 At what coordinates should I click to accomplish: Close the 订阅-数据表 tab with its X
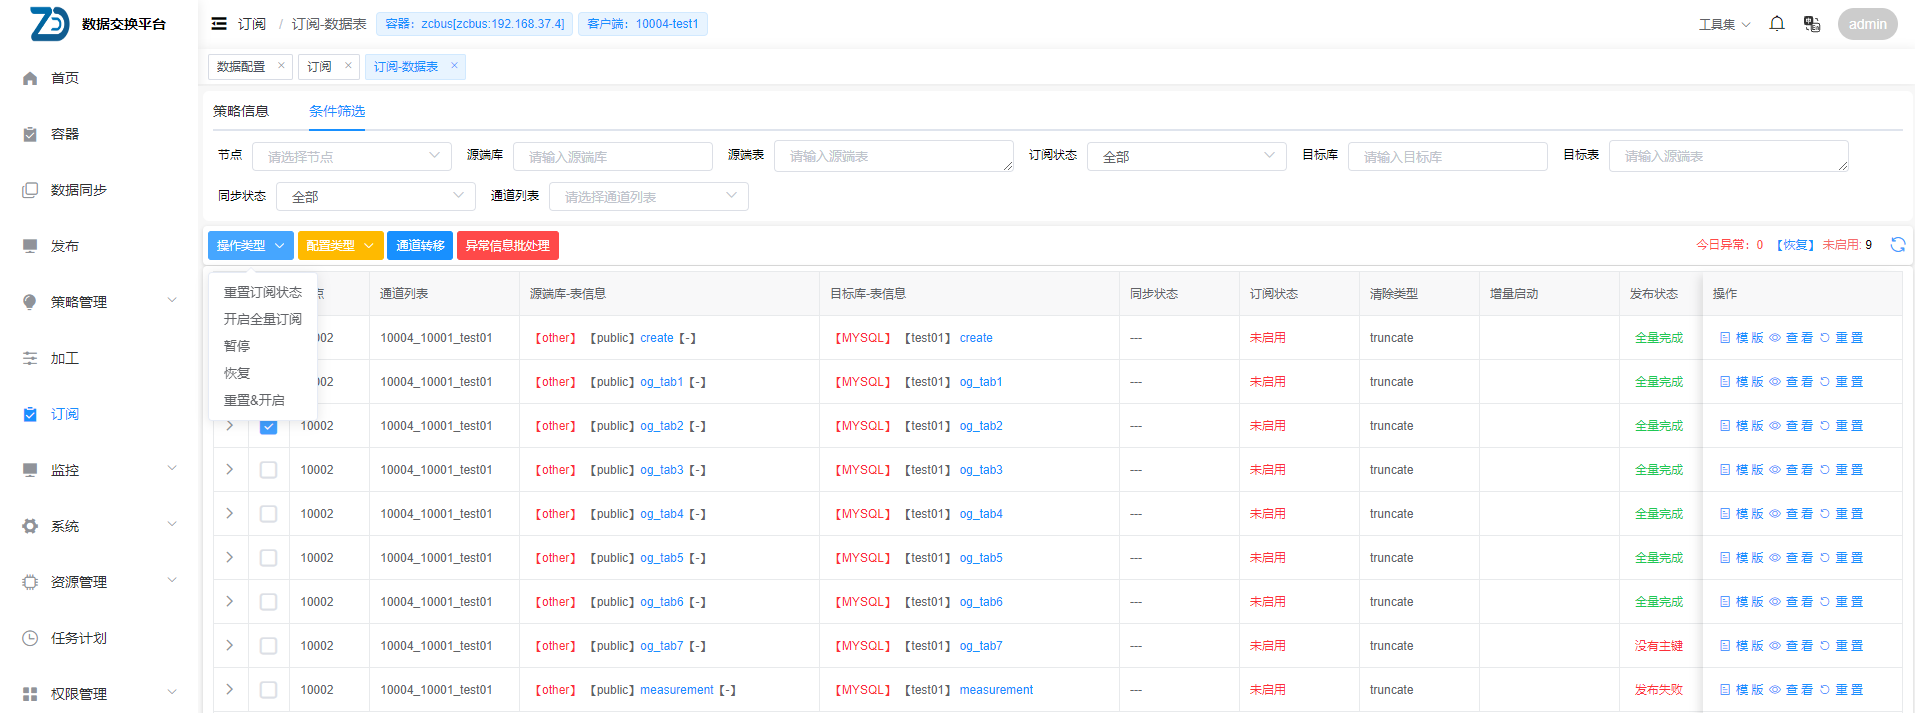click(454, 66)
